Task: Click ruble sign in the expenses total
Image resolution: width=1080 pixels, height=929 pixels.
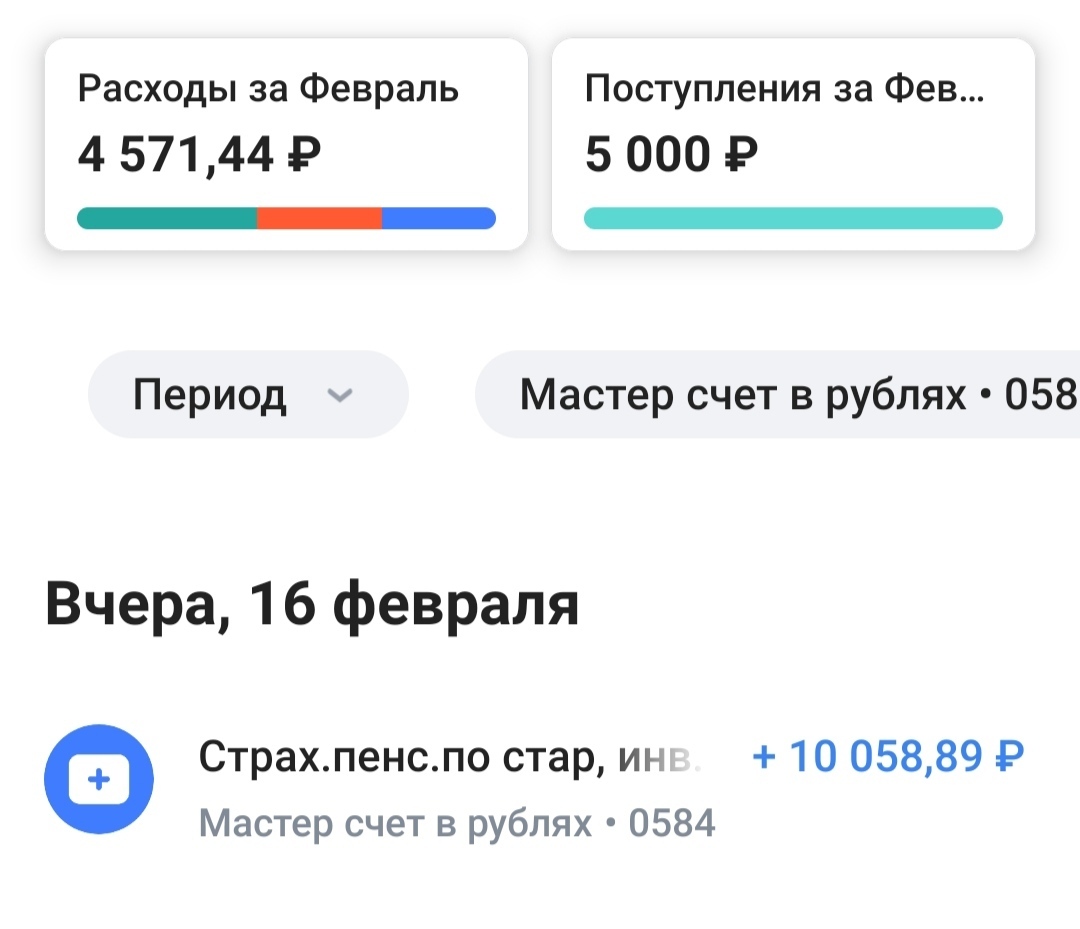Action: tap(304, 155)
